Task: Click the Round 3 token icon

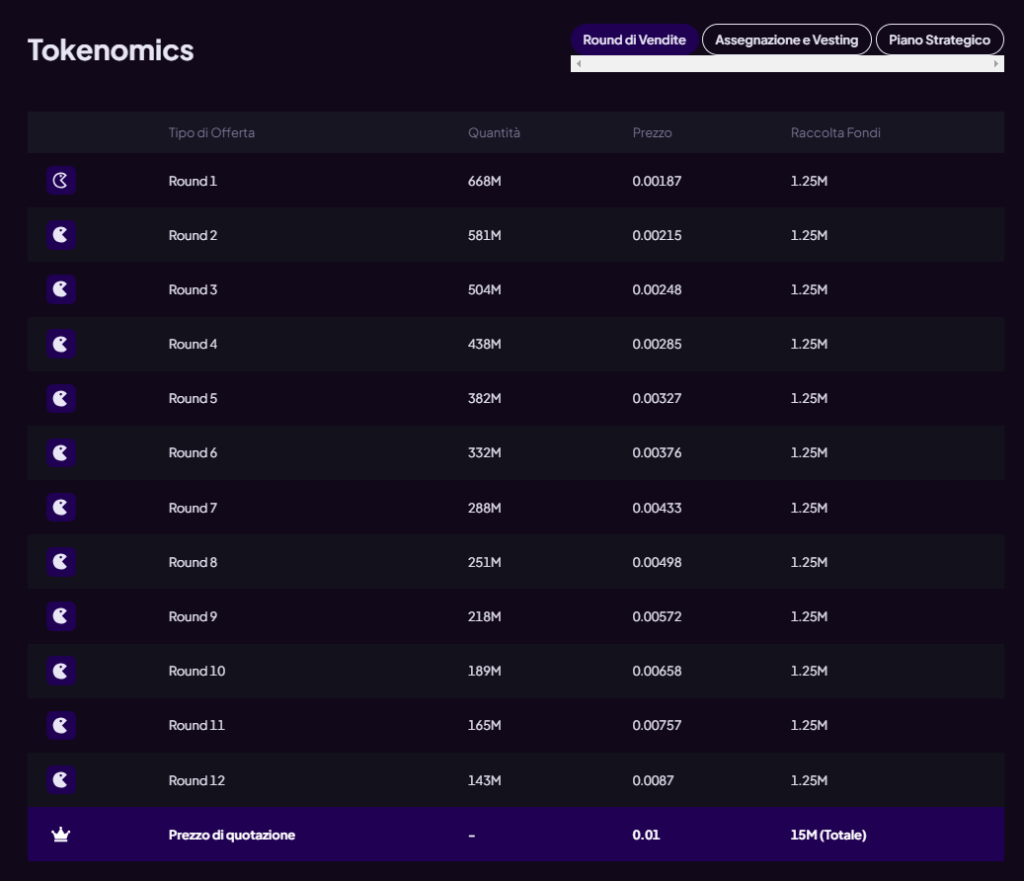Action: point(61,290)
